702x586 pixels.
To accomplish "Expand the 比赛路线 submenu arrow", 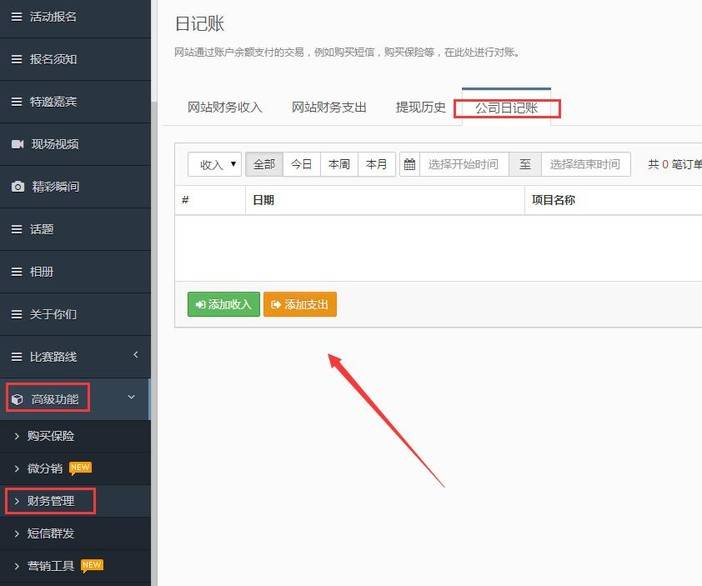I will click(135, 355).
